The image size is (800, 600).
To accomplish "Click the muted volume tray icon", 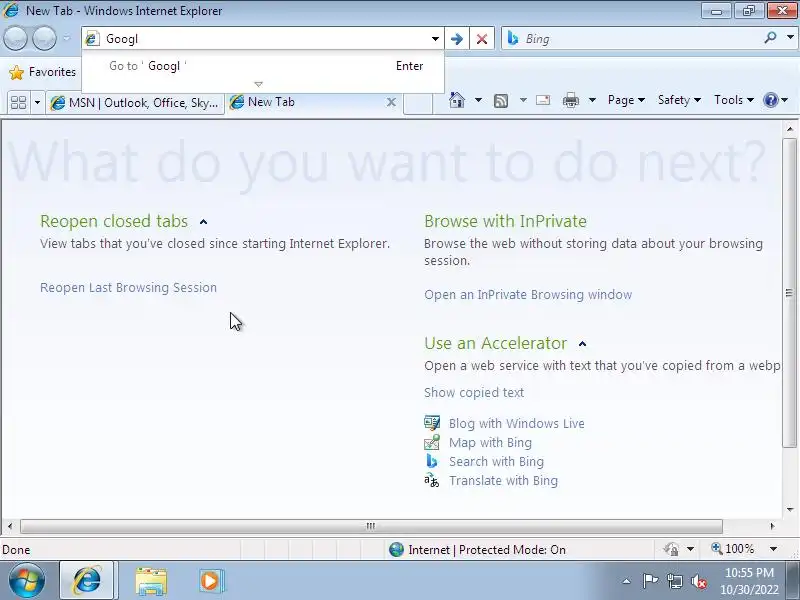I will click(x=698, y=581).
